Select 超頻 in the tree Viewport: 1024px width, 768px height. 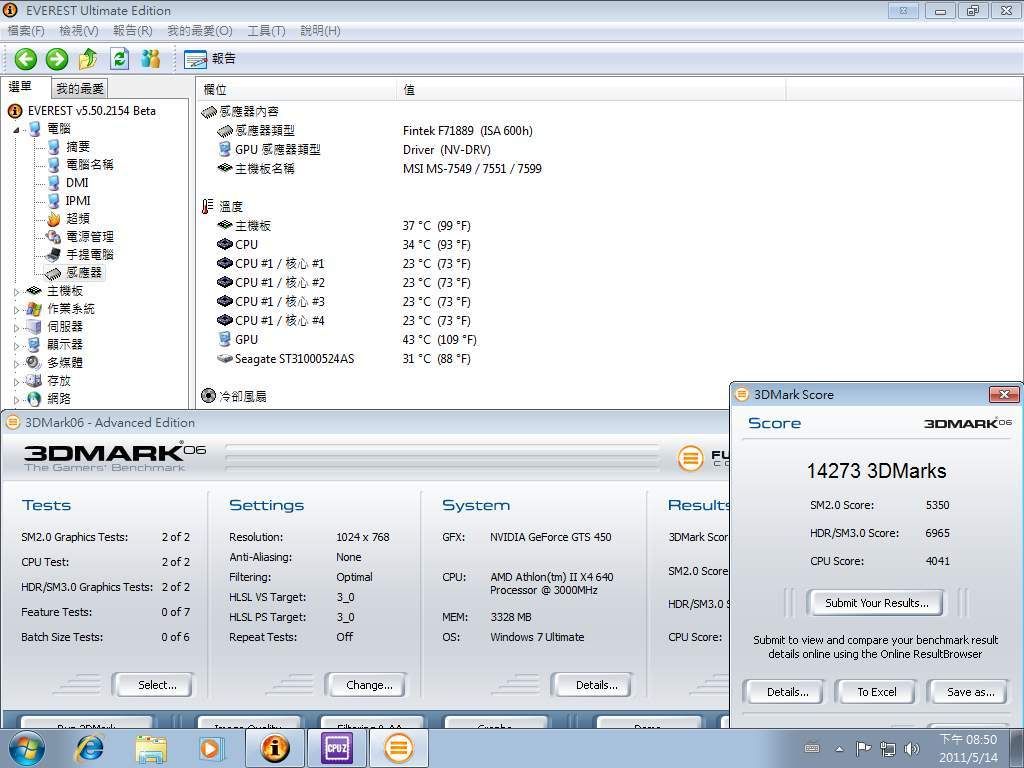78,219
